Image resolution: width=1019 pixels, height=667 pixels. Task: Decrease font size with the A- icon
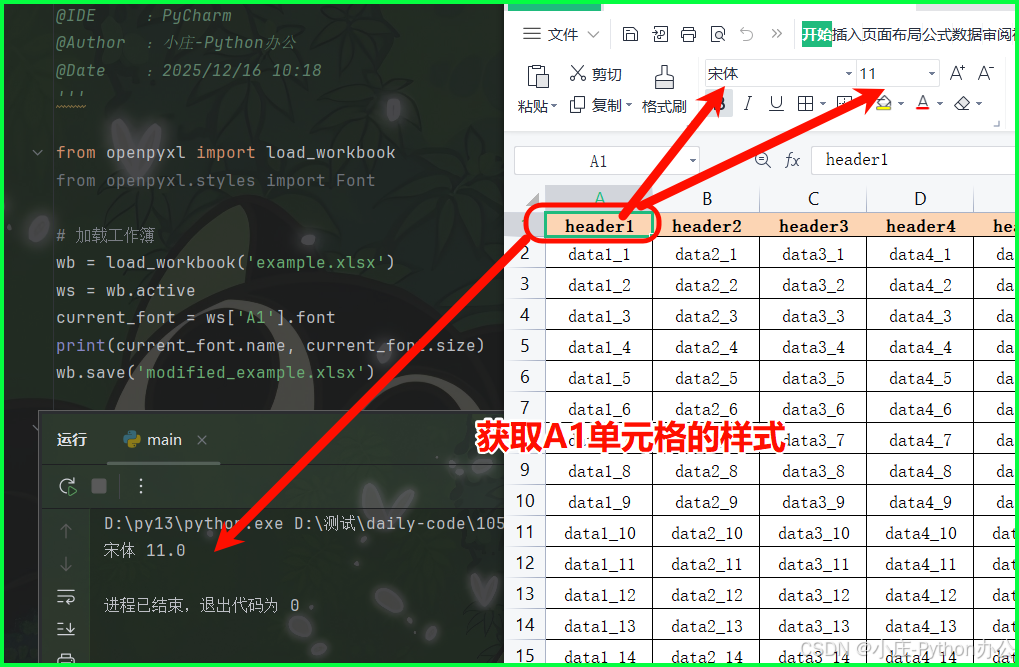coord(986,73)
